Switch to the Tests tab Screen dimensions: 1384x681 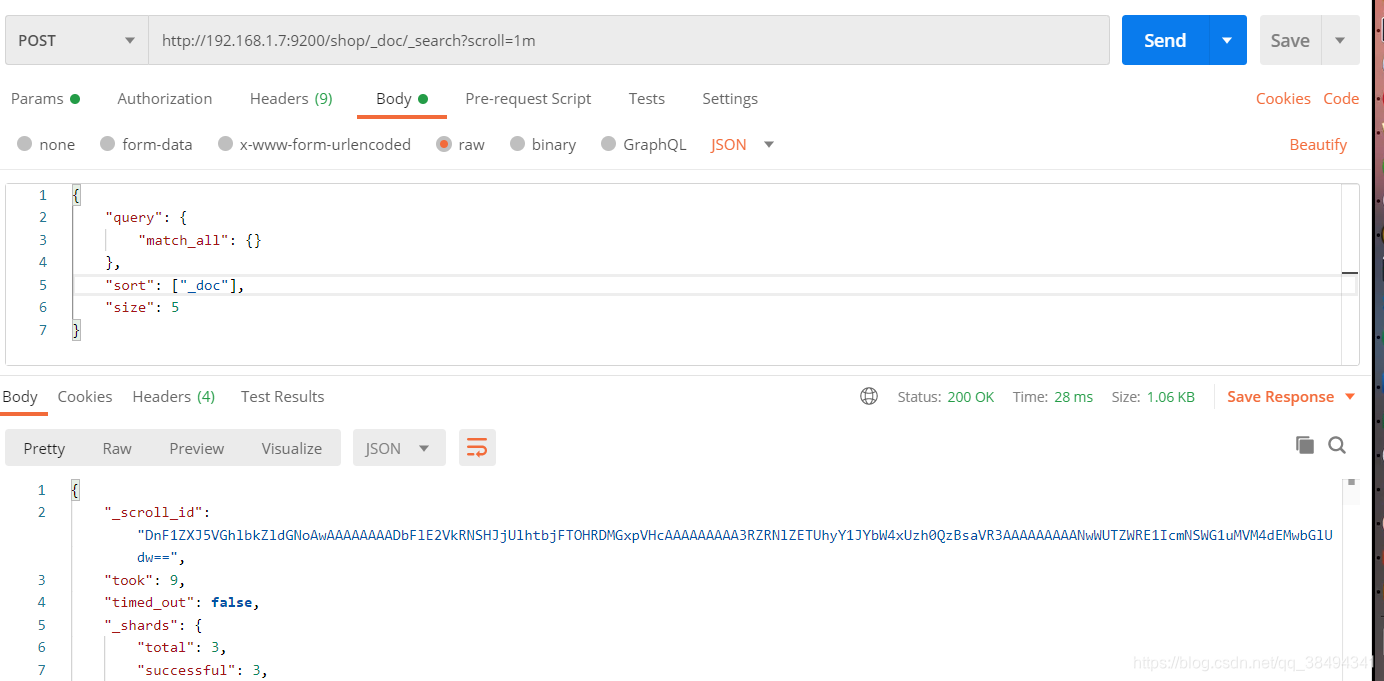click(647, 98)
